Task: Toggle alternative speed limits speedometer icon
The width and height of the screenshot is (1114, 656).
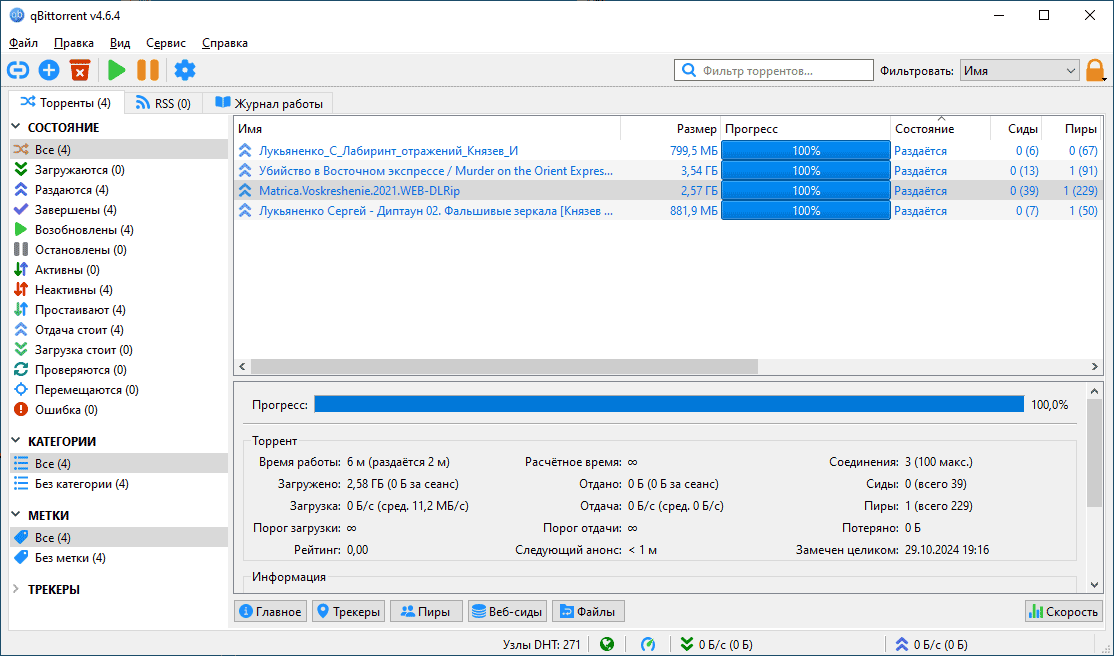Action: (x=648, y=644)
